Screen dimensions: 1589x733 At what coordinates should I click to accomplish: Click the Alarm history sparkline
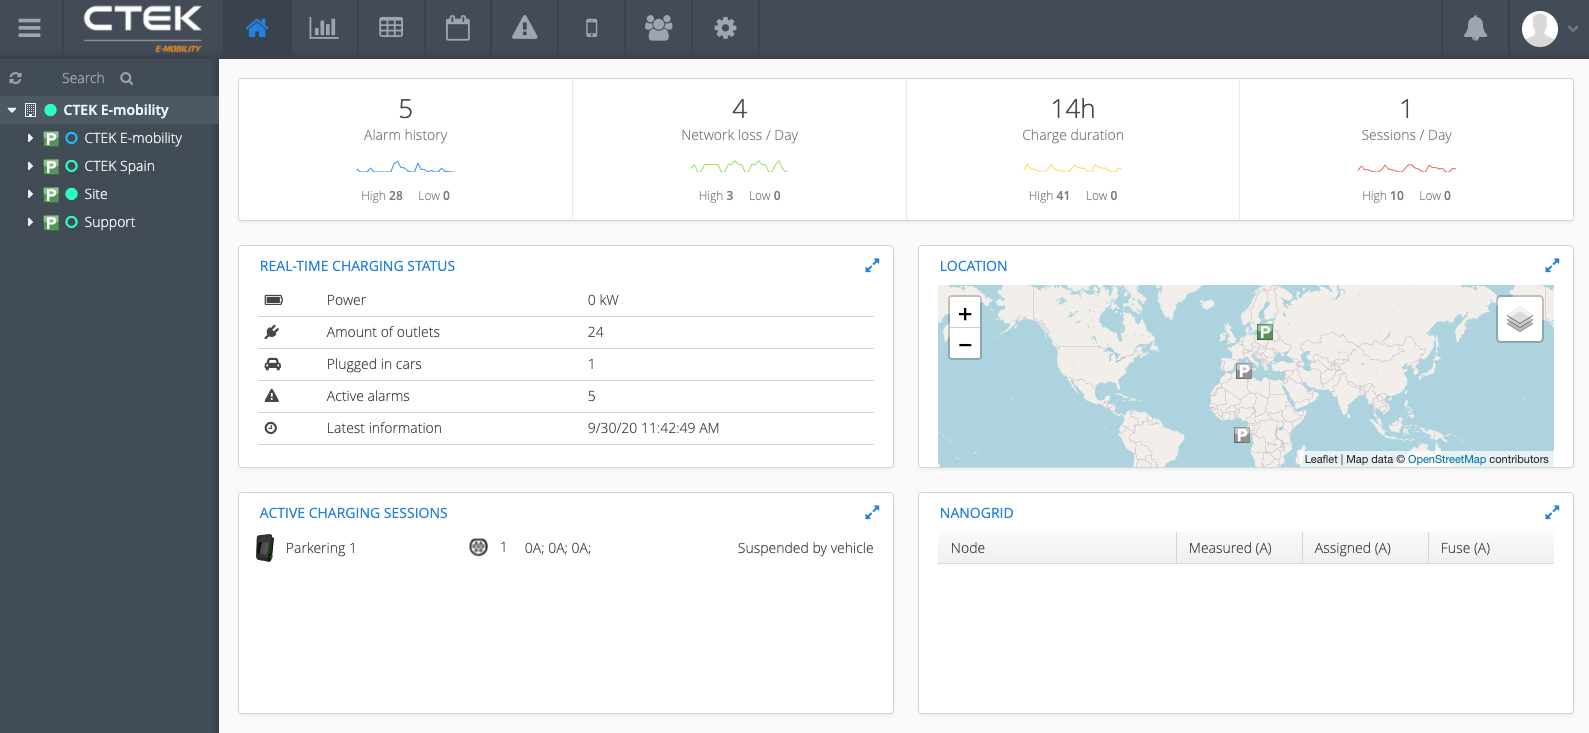405,167
